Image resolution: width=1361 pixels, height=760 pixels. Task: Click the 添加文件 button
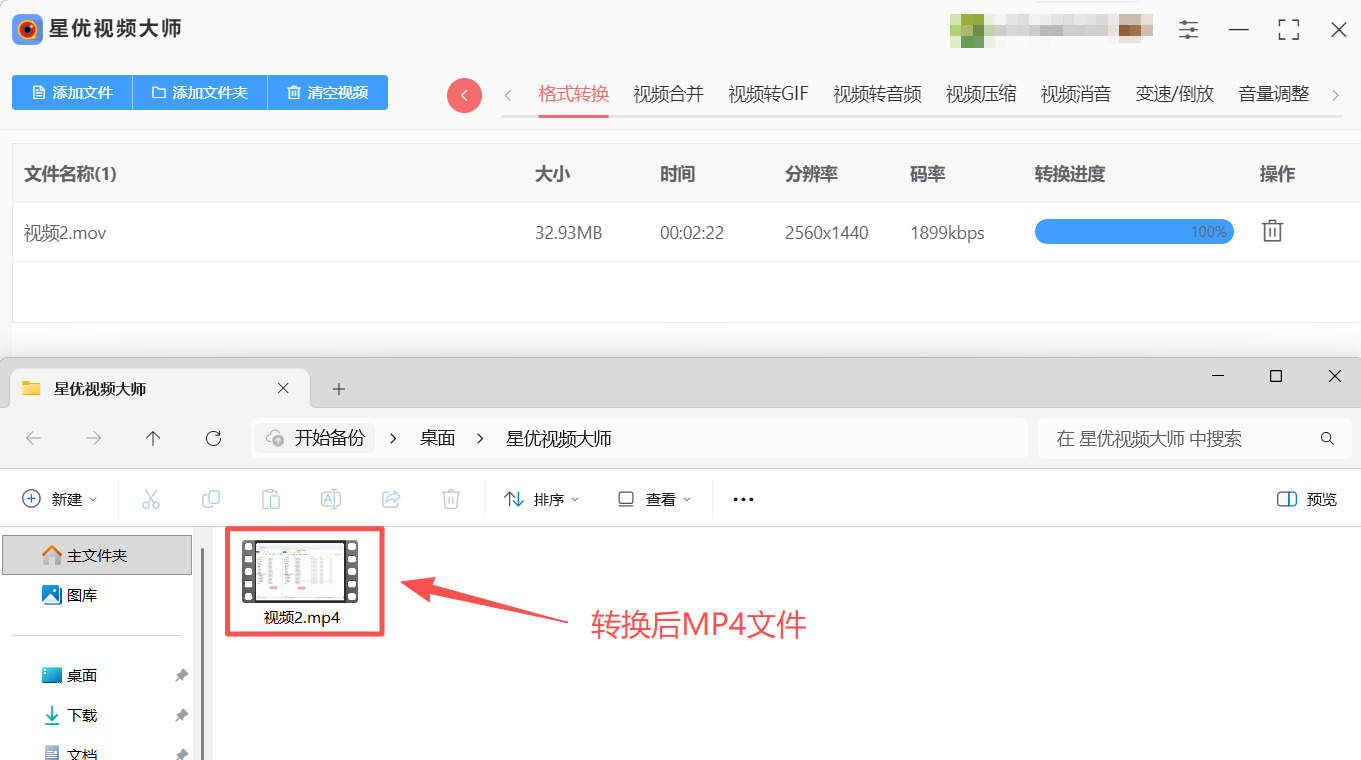(72, 93)
